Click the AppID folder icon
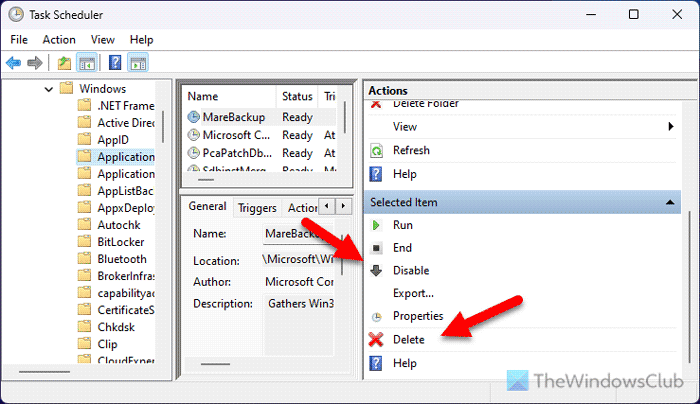700x404 pixels. click(x=84, y=139)
